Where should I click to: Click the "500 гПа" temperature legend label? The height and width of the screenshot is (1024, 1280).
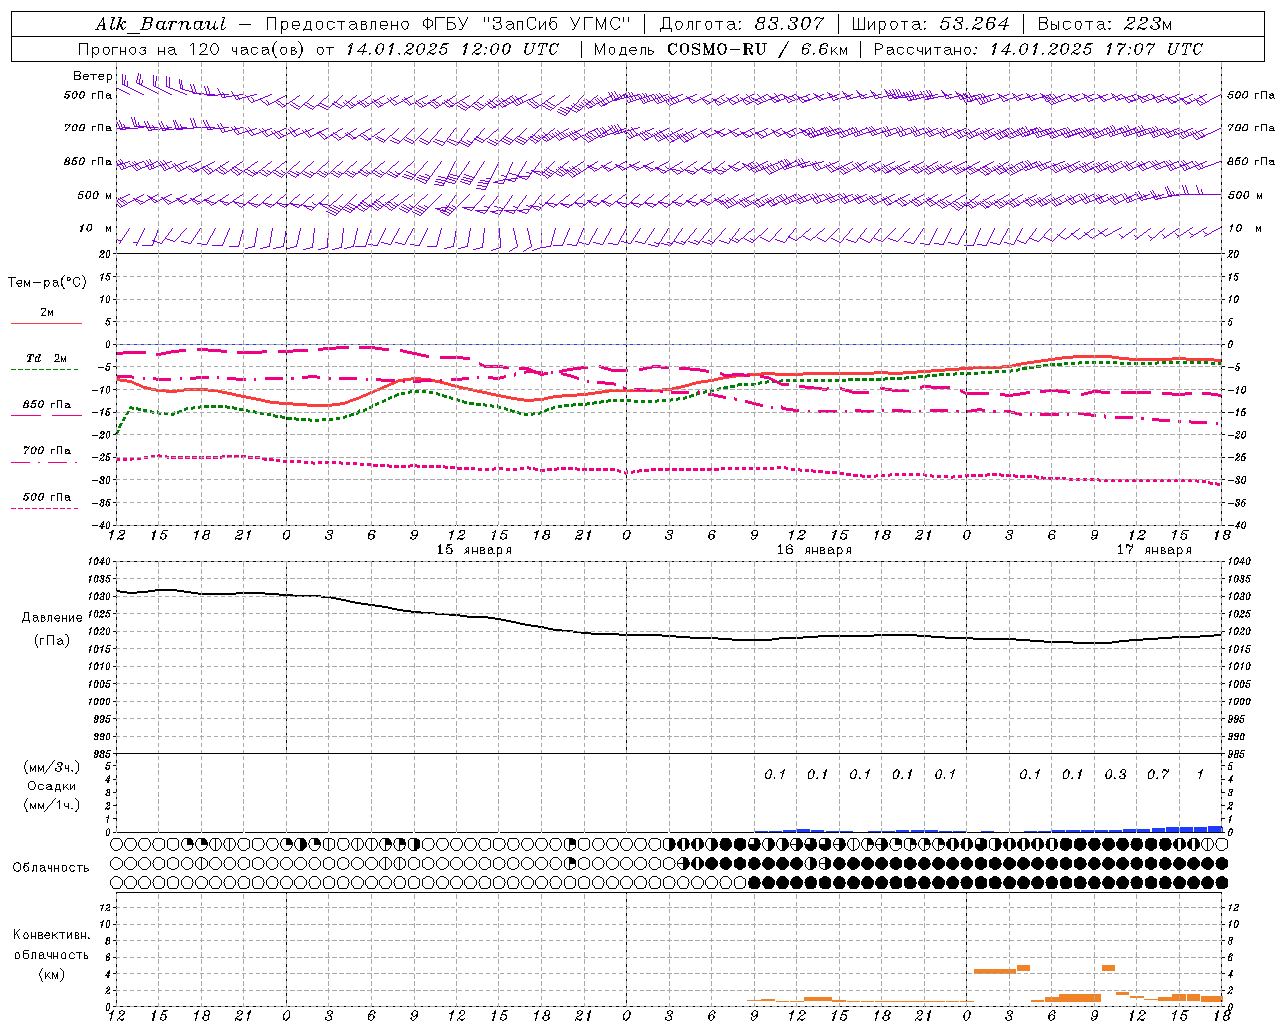(47, 496)
